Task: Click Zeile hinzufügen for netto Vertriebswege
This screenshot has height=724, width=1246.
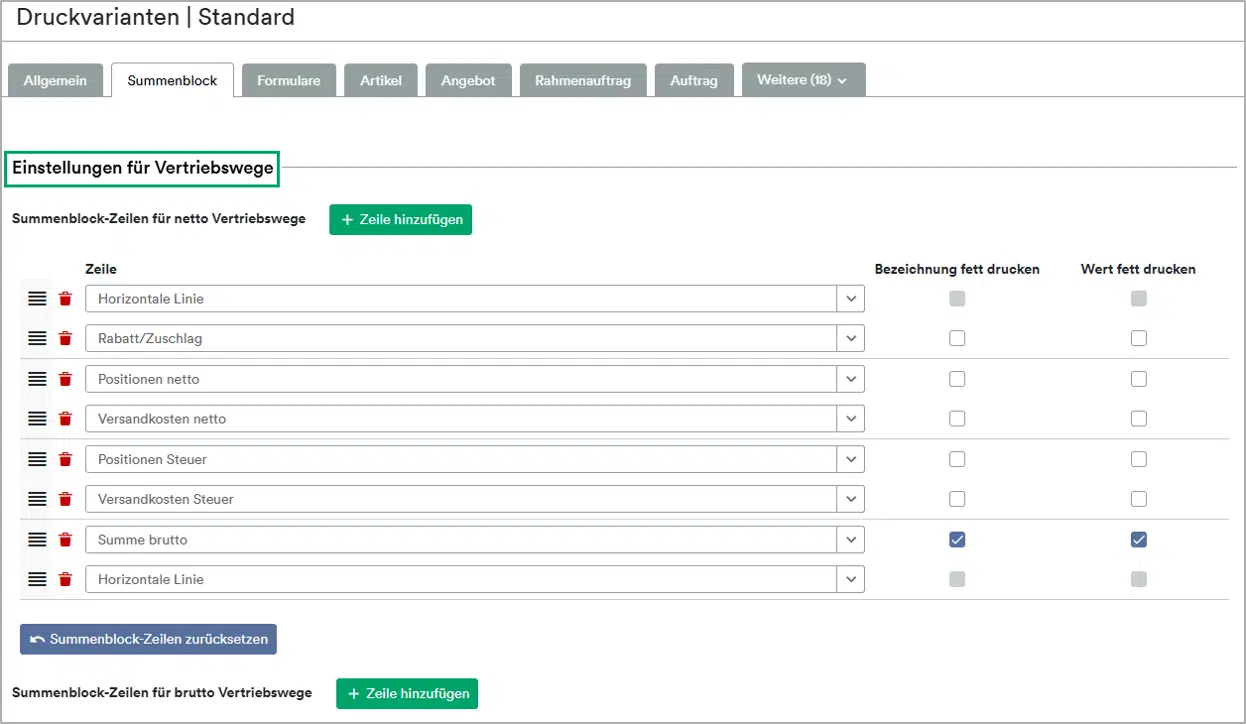Action: (400, 220)
